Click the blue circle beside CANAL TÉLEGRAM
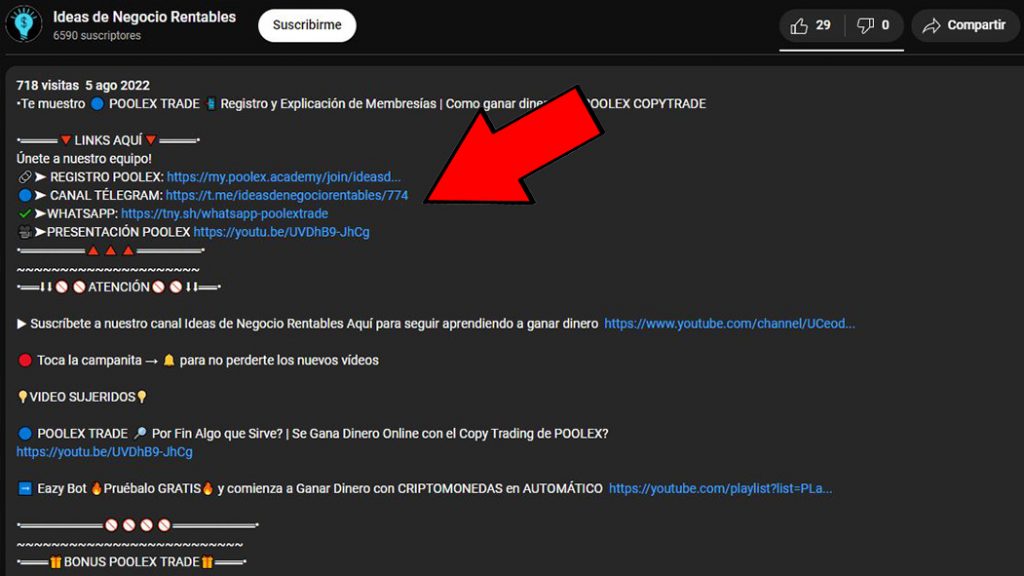Image resolution: width=1024 pixels, height=576 pixels. 25,196
